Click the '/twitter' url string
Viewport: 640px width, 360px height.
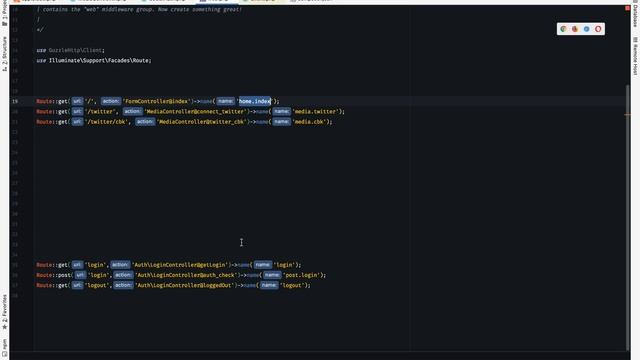(100, 111)
